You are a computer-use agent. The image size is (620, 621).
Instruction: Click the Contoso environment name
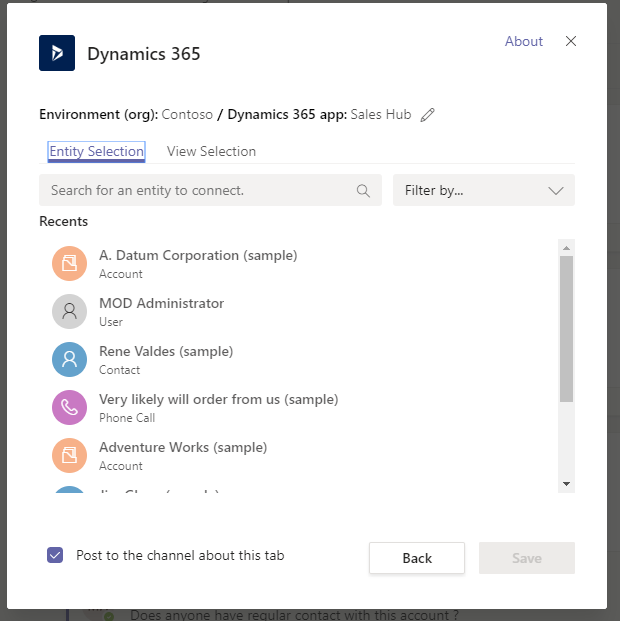187,114
